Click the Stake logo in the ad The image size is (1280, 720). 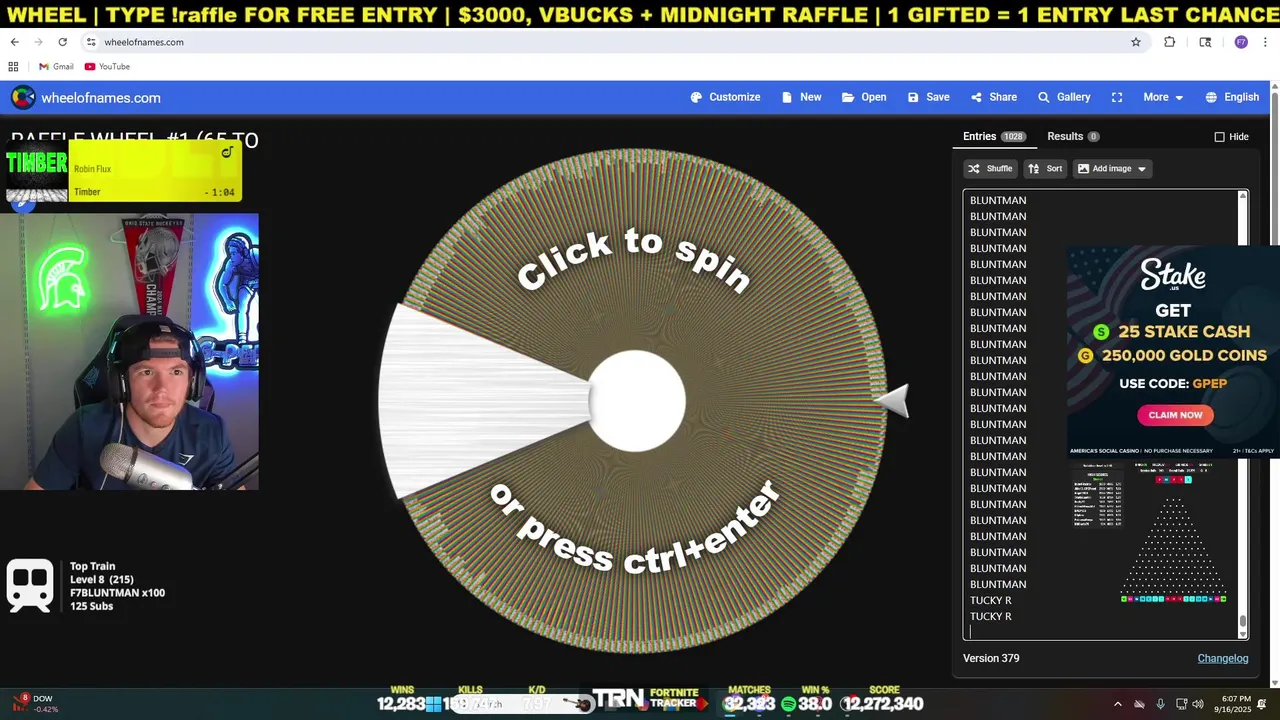(x=1173, y=275)
